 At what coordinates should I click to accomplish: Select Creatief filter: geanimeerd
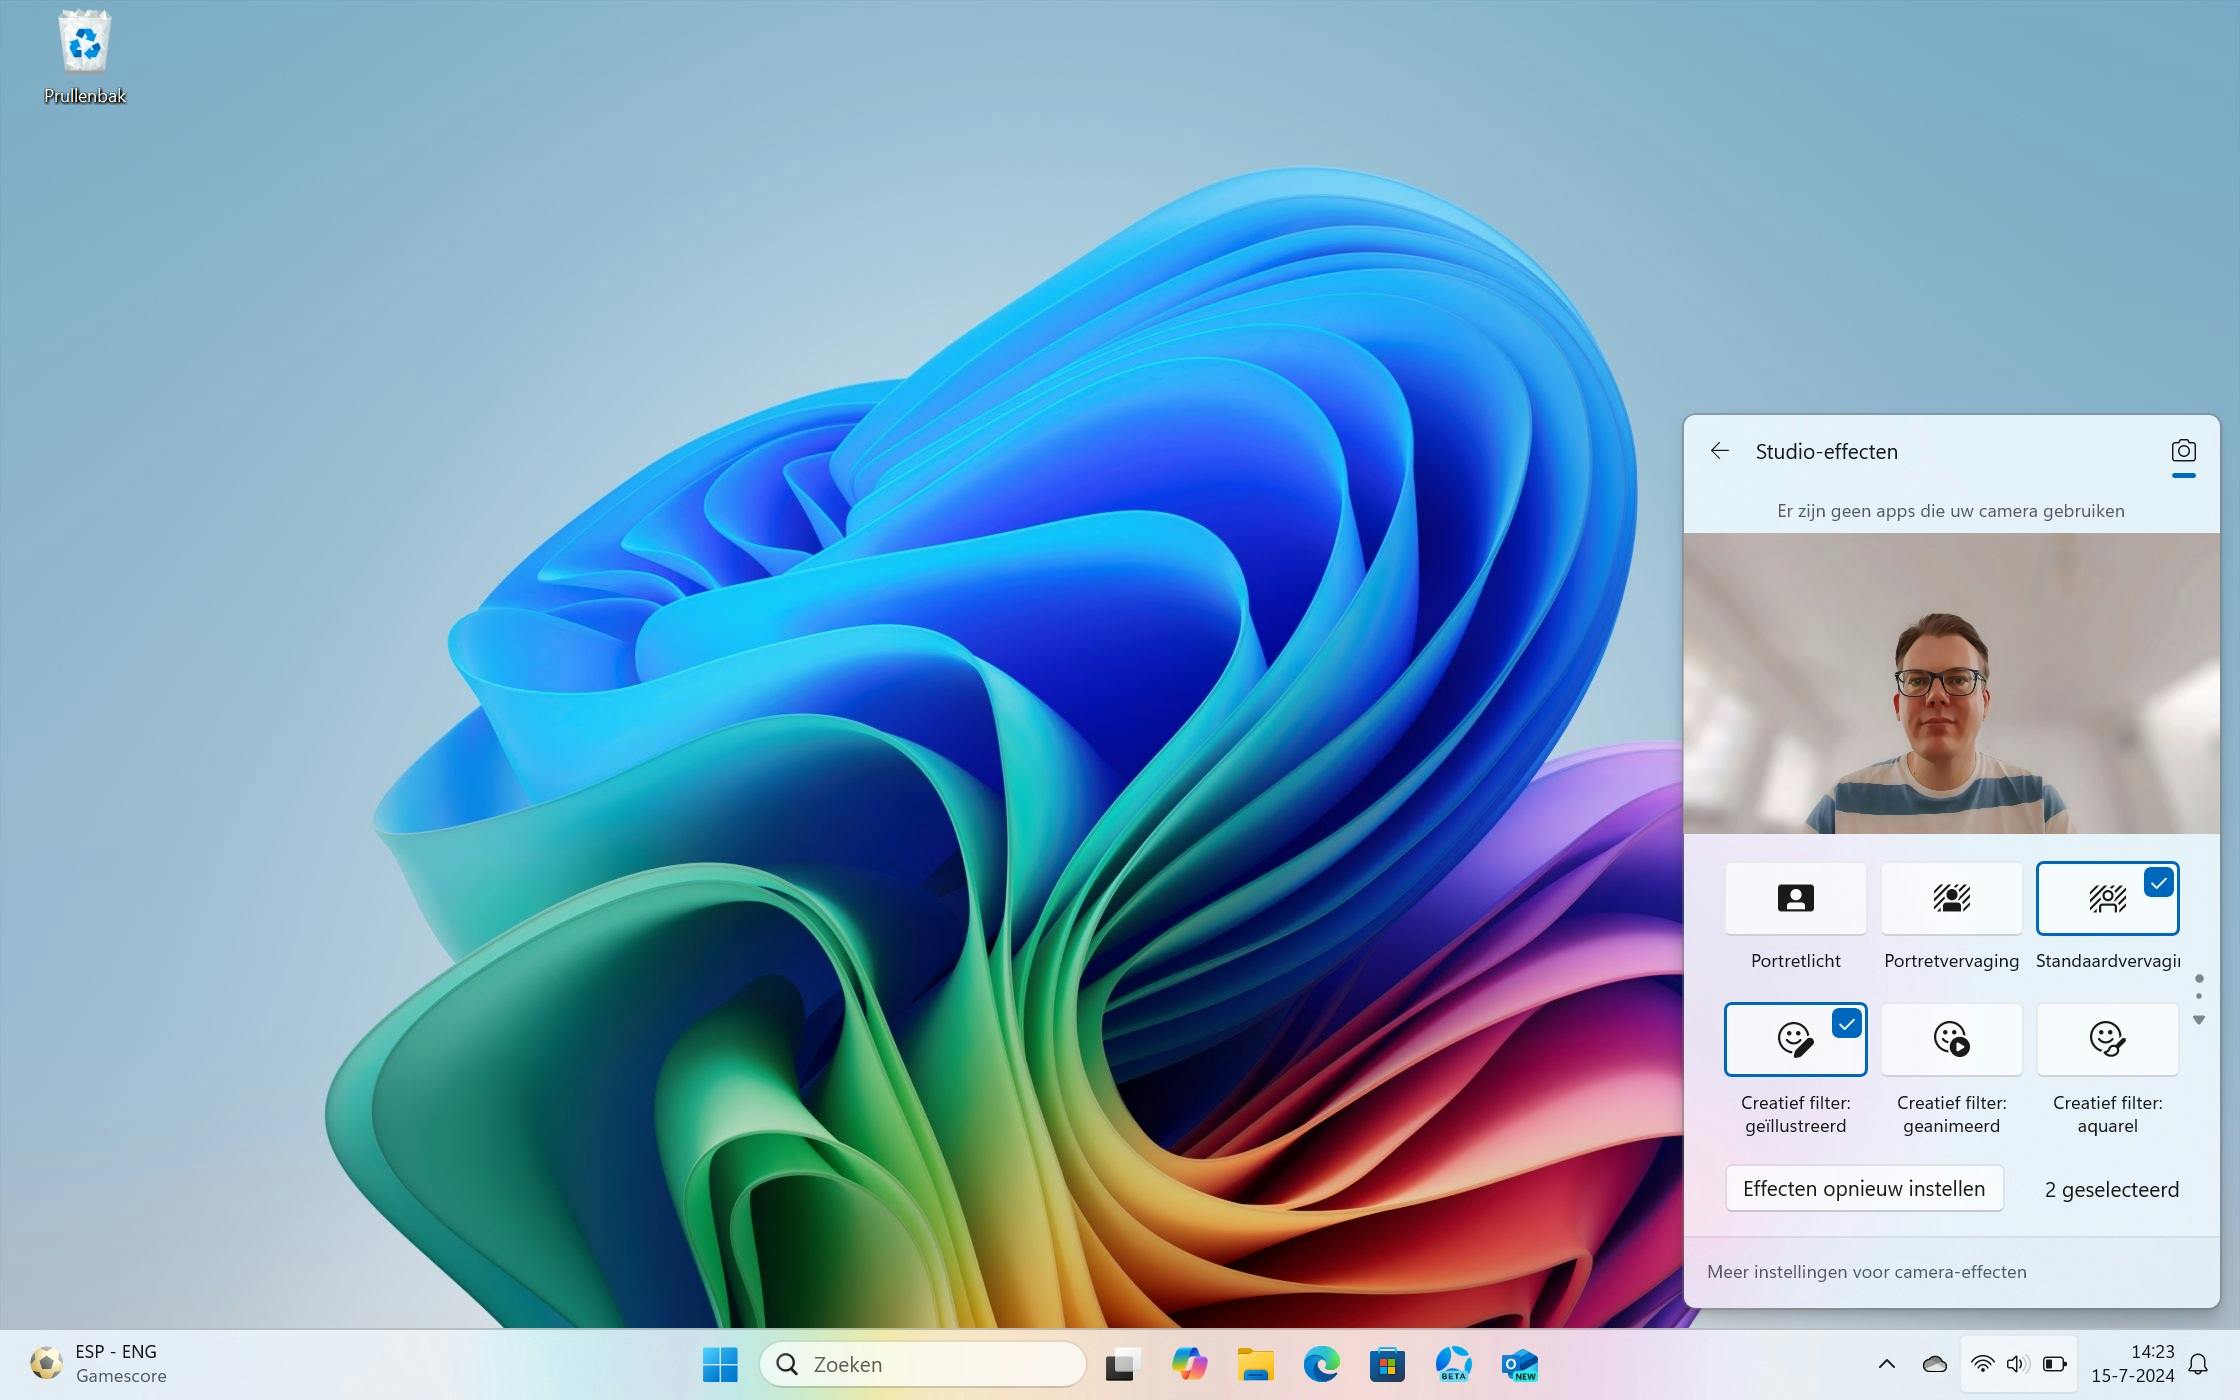[x=1951, y=1039]
